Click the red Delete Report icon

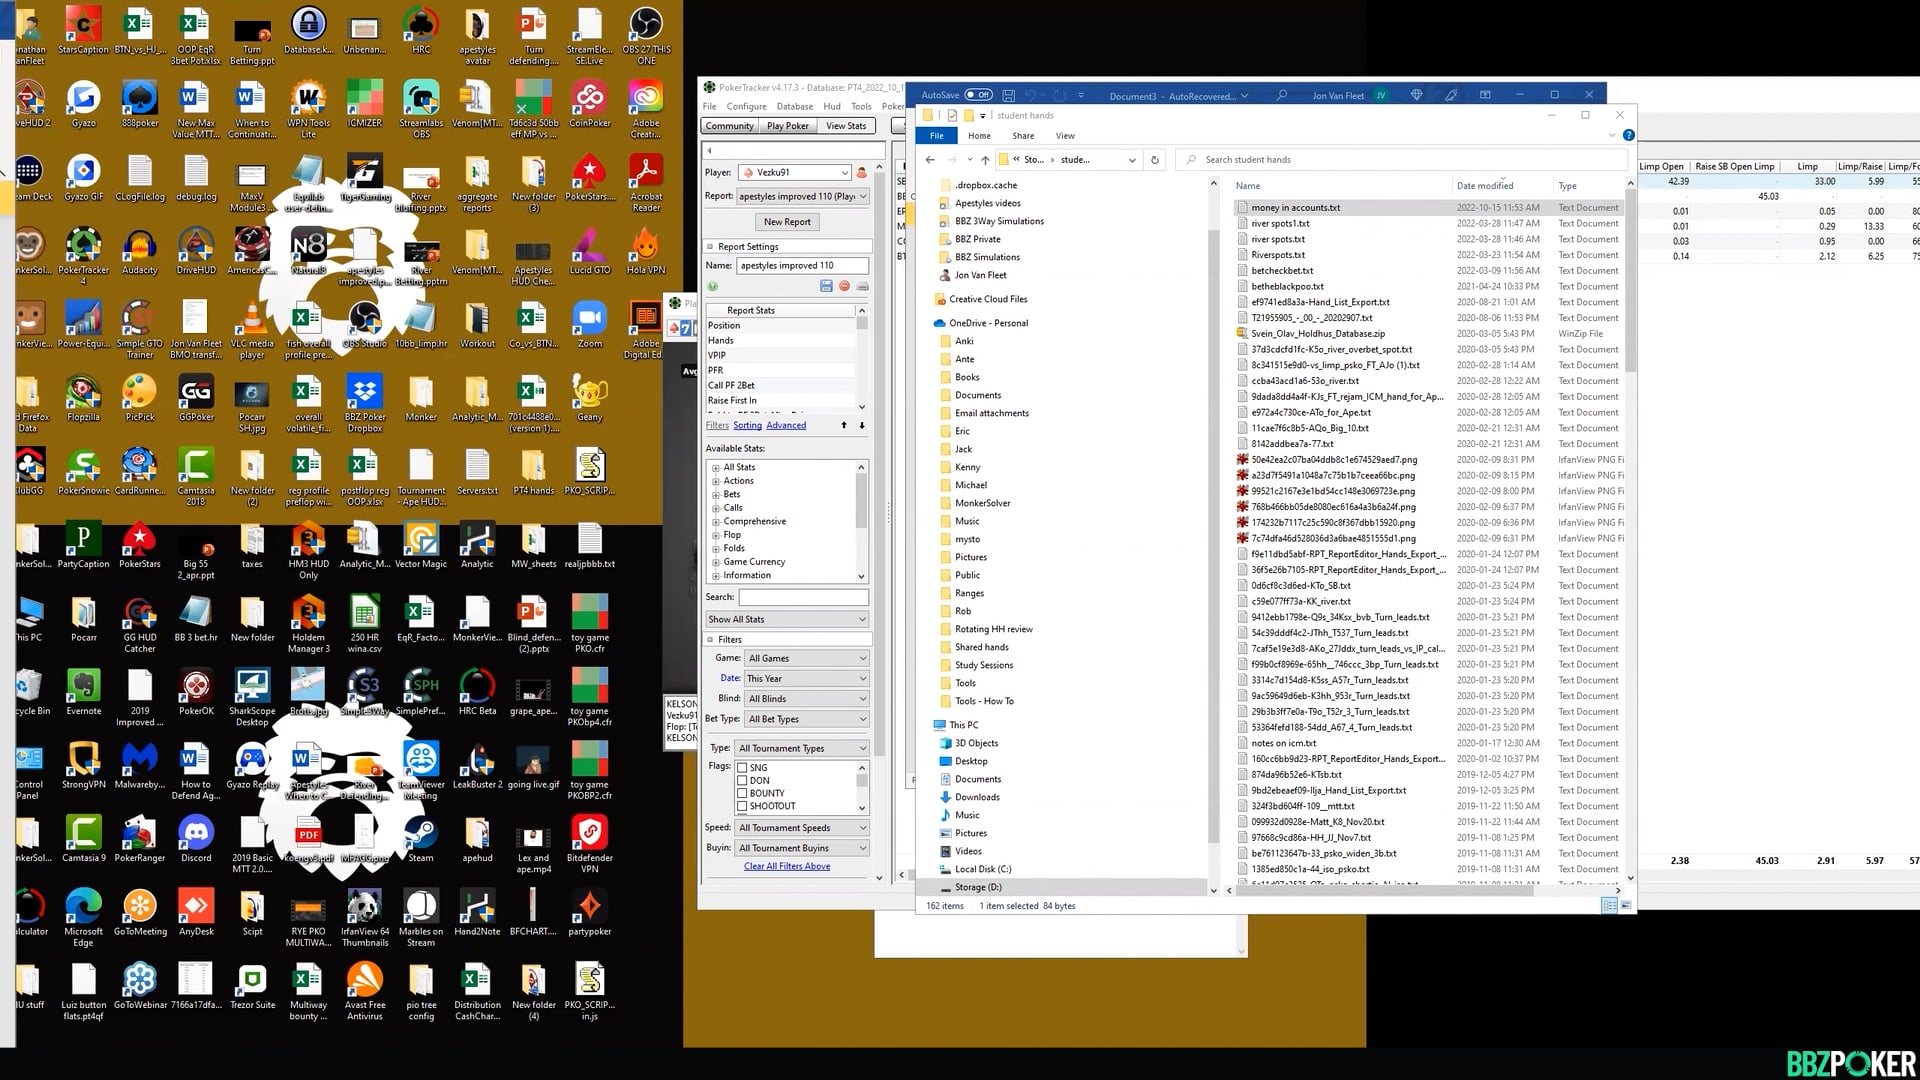(x=844, y=286)
